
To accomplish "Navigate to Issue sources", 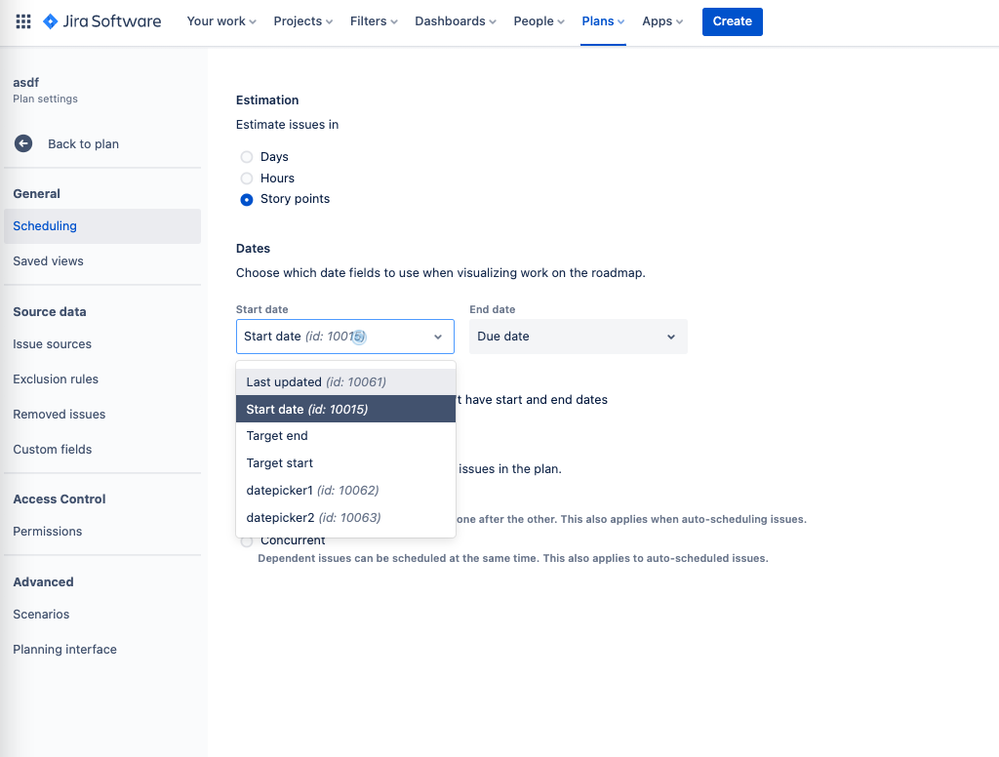I will tap(51, 344).
